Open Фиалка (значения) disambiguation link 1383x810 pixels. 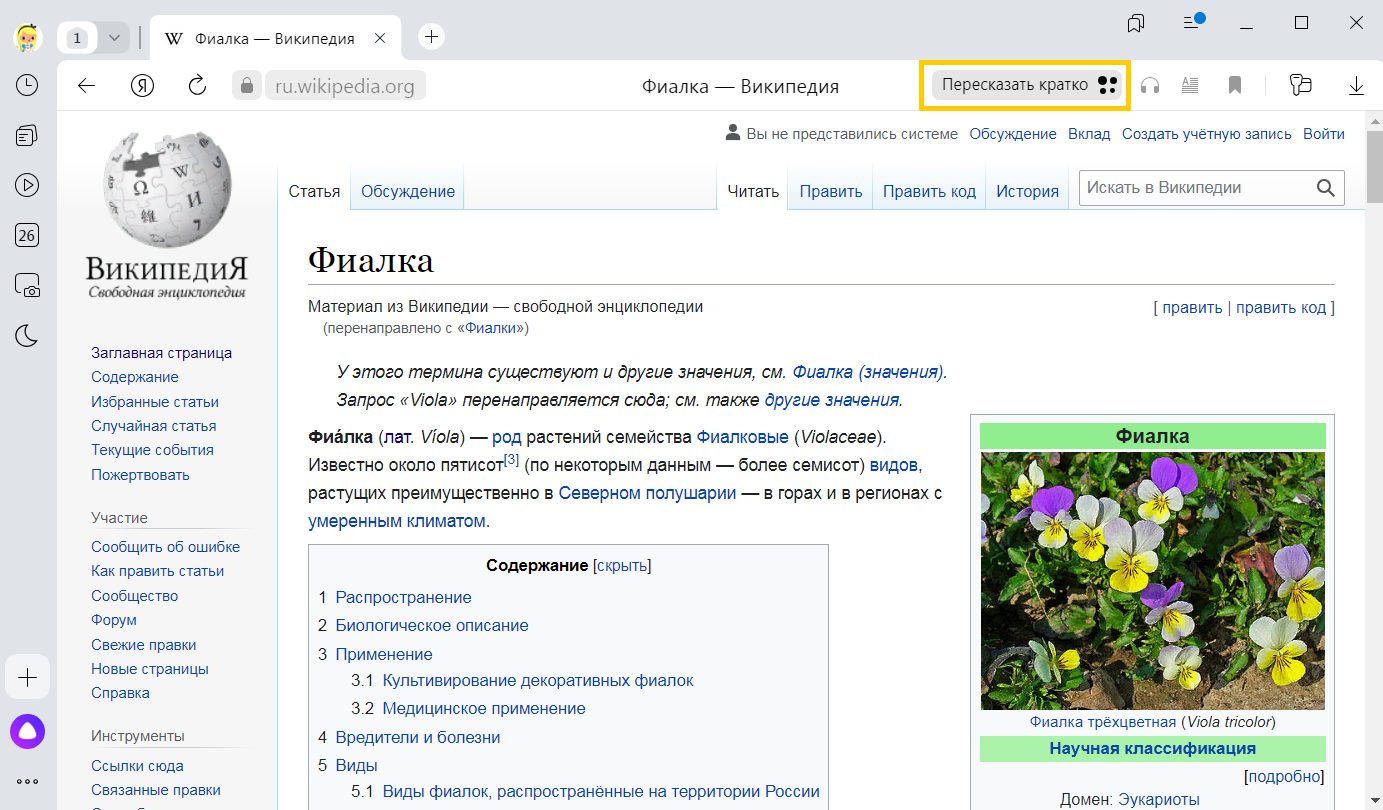pyautogui.click(x=868, y=372)
